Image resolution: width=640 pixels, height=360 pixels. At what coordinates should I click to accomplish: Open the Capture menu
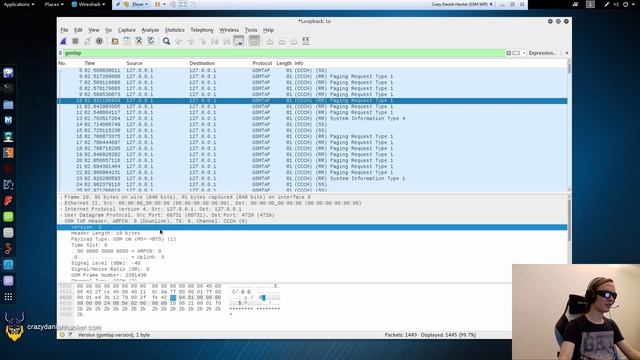[127, 30]
